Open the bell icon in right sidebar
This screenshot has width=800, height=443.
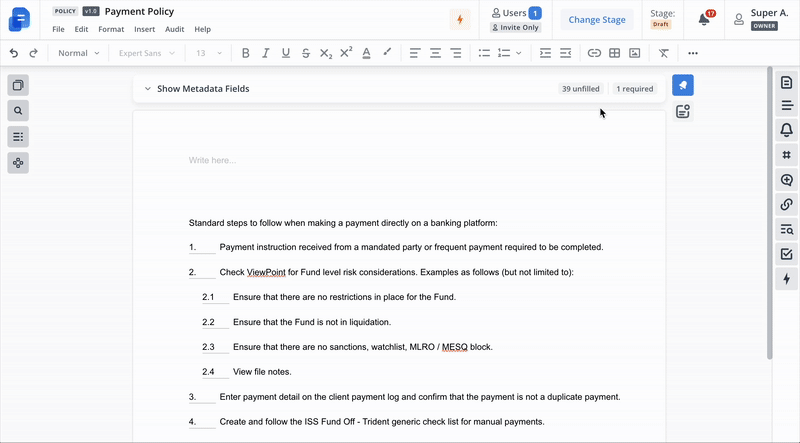point(786,130)
